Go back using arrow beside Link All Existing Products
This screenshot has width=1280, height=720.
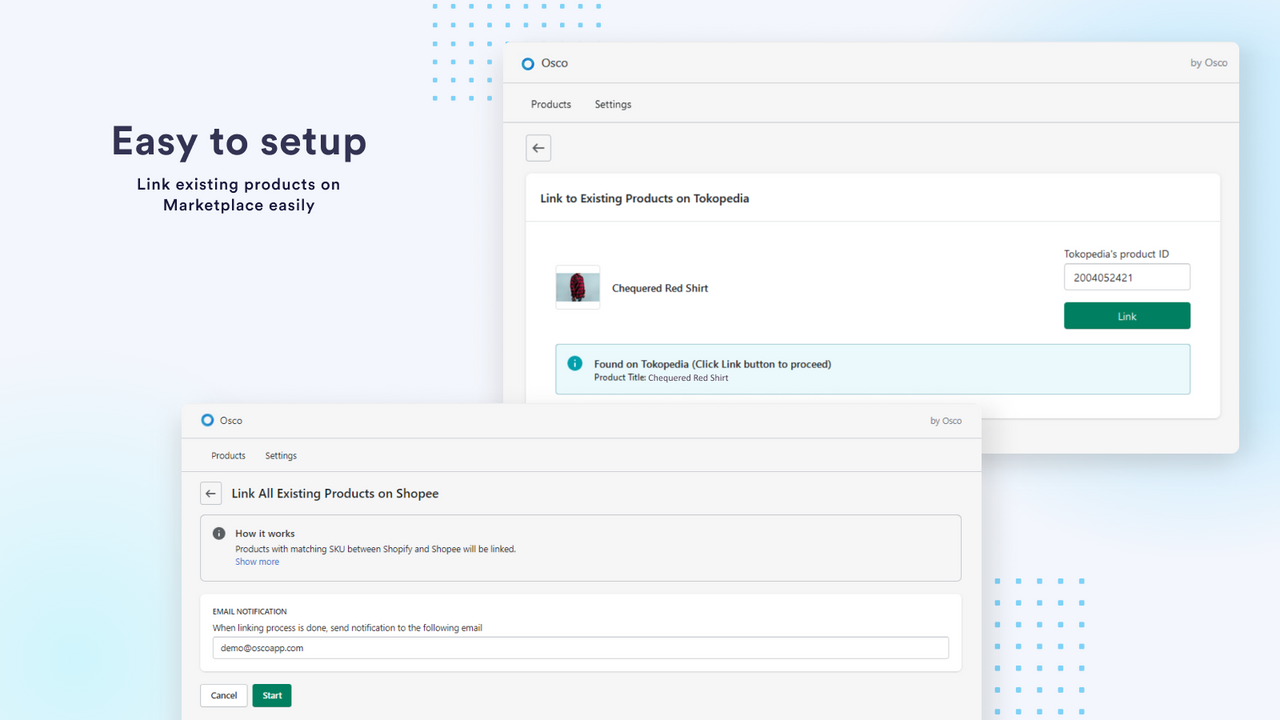pyautogui.click(x=210, y=493)
